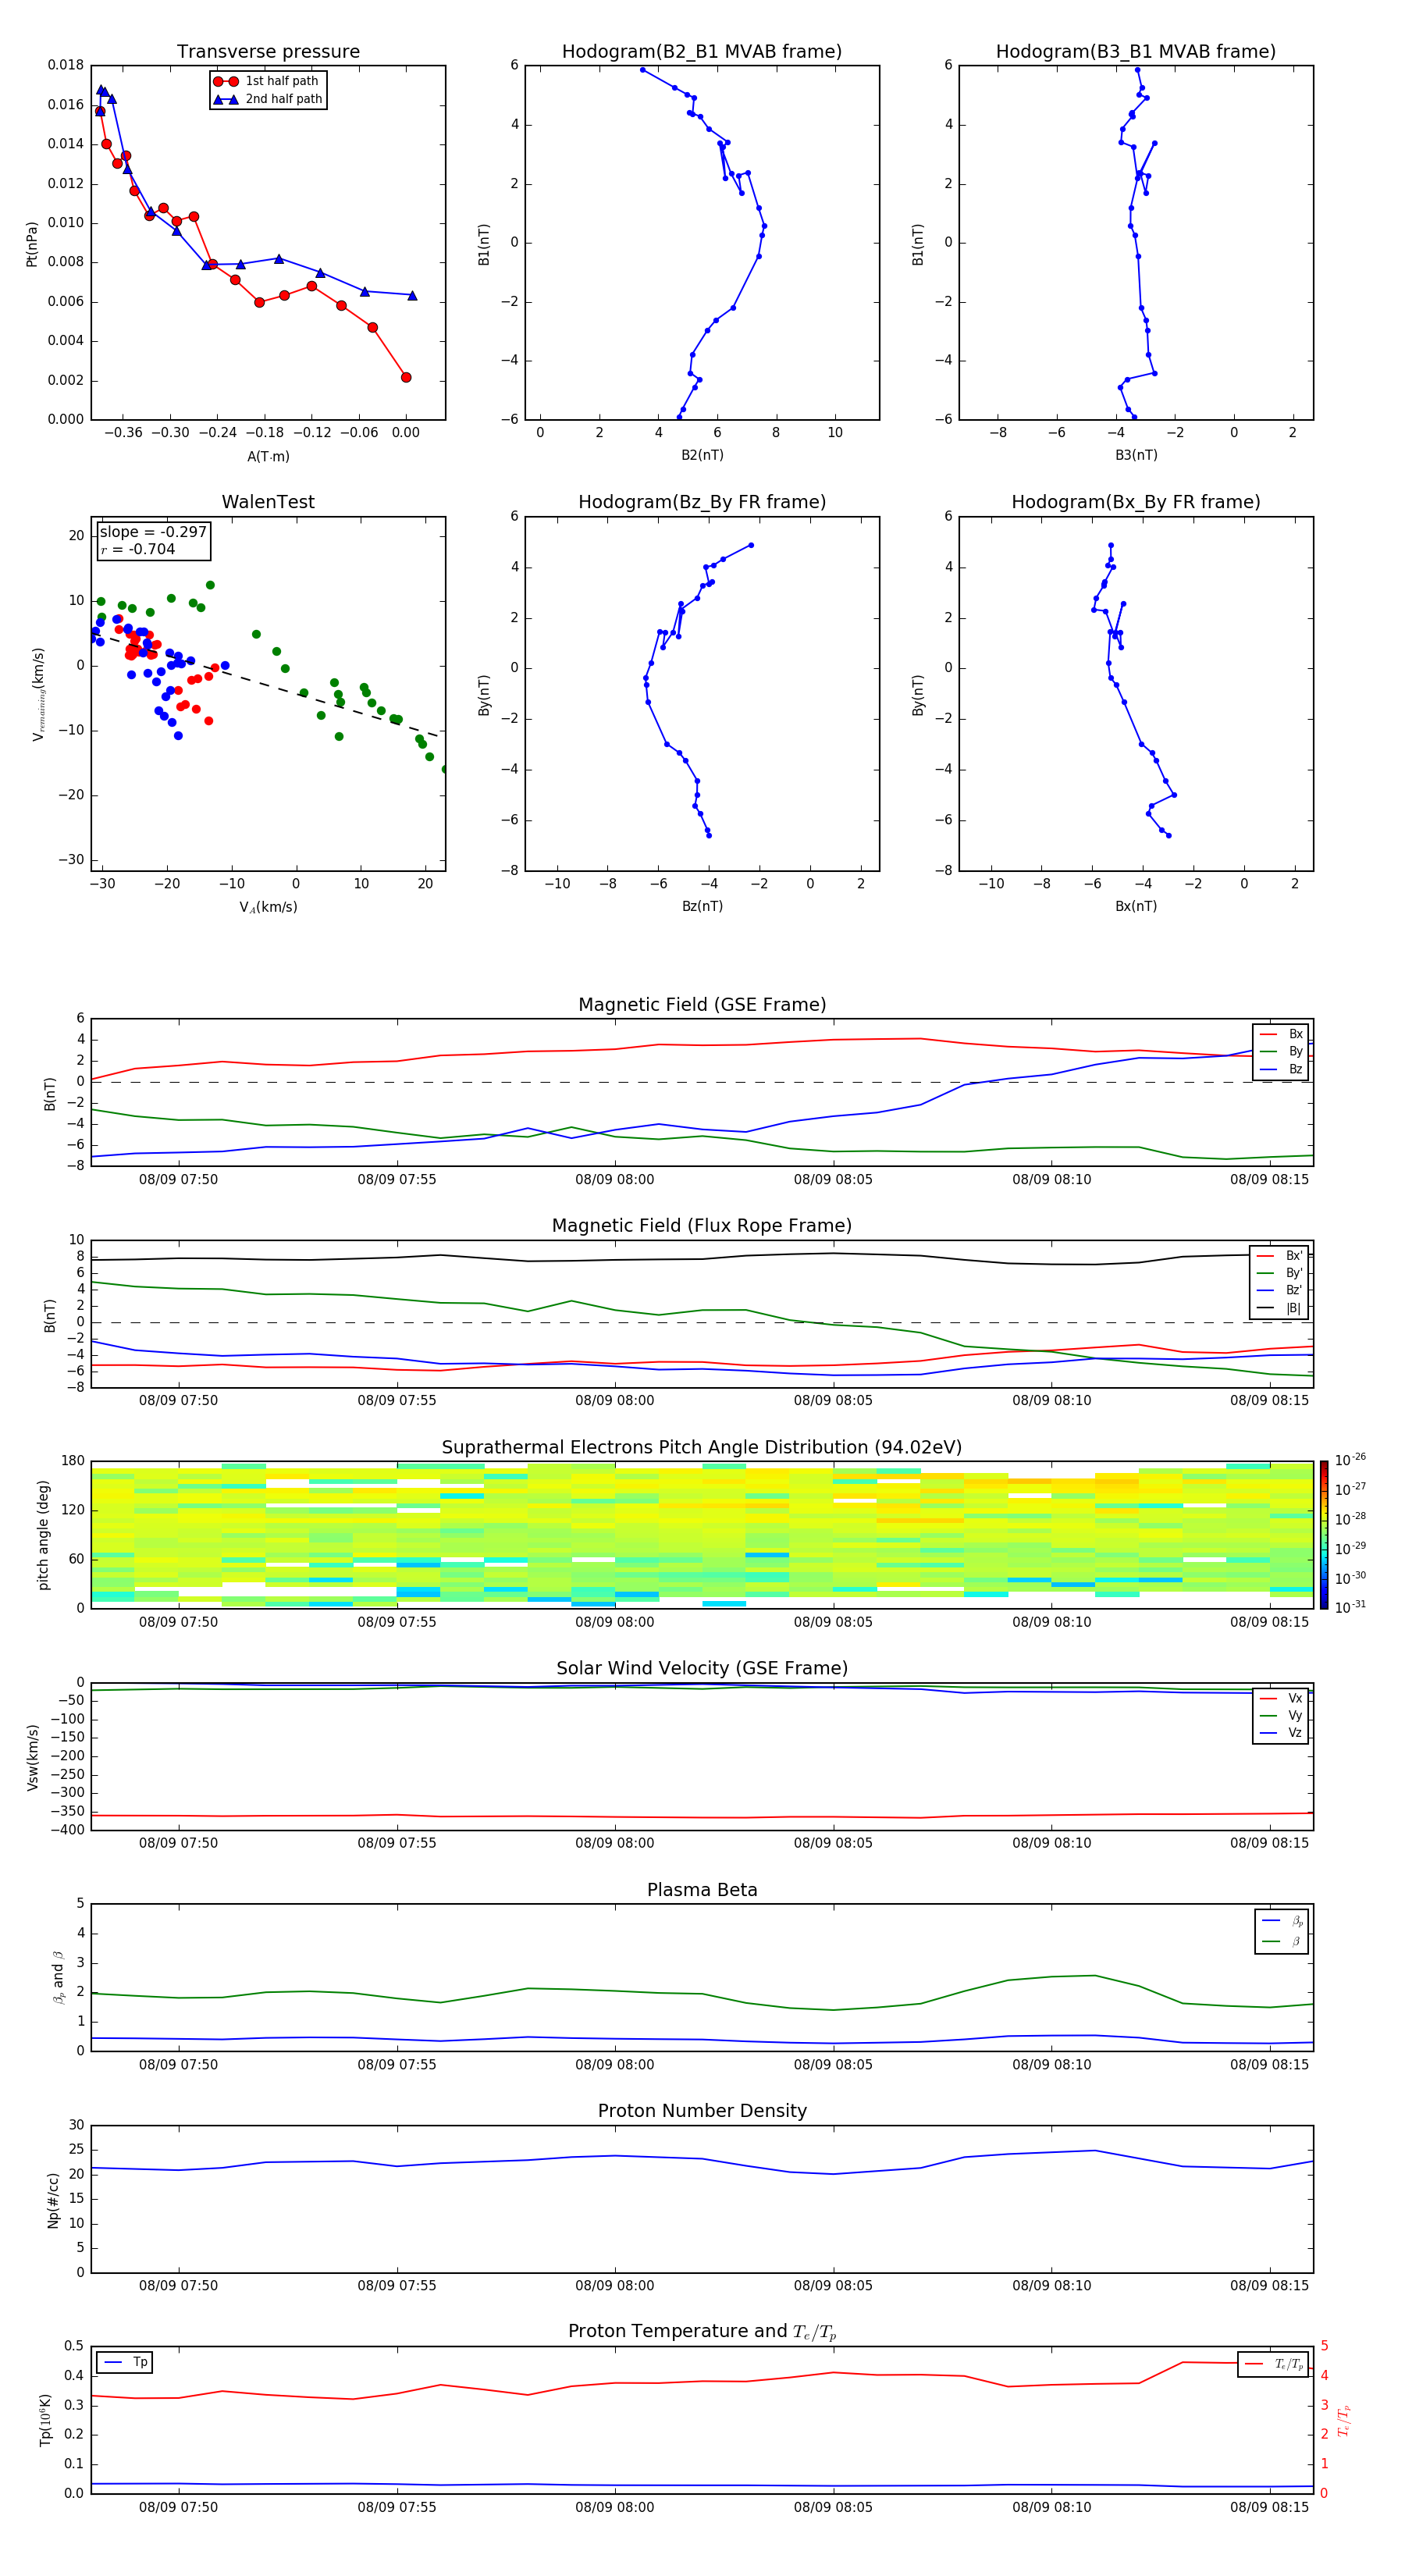Click the 'Plasma Beta' plot title
Image resolution: width=1405 pixels, height=2576 pixels.
[702, 1891]
